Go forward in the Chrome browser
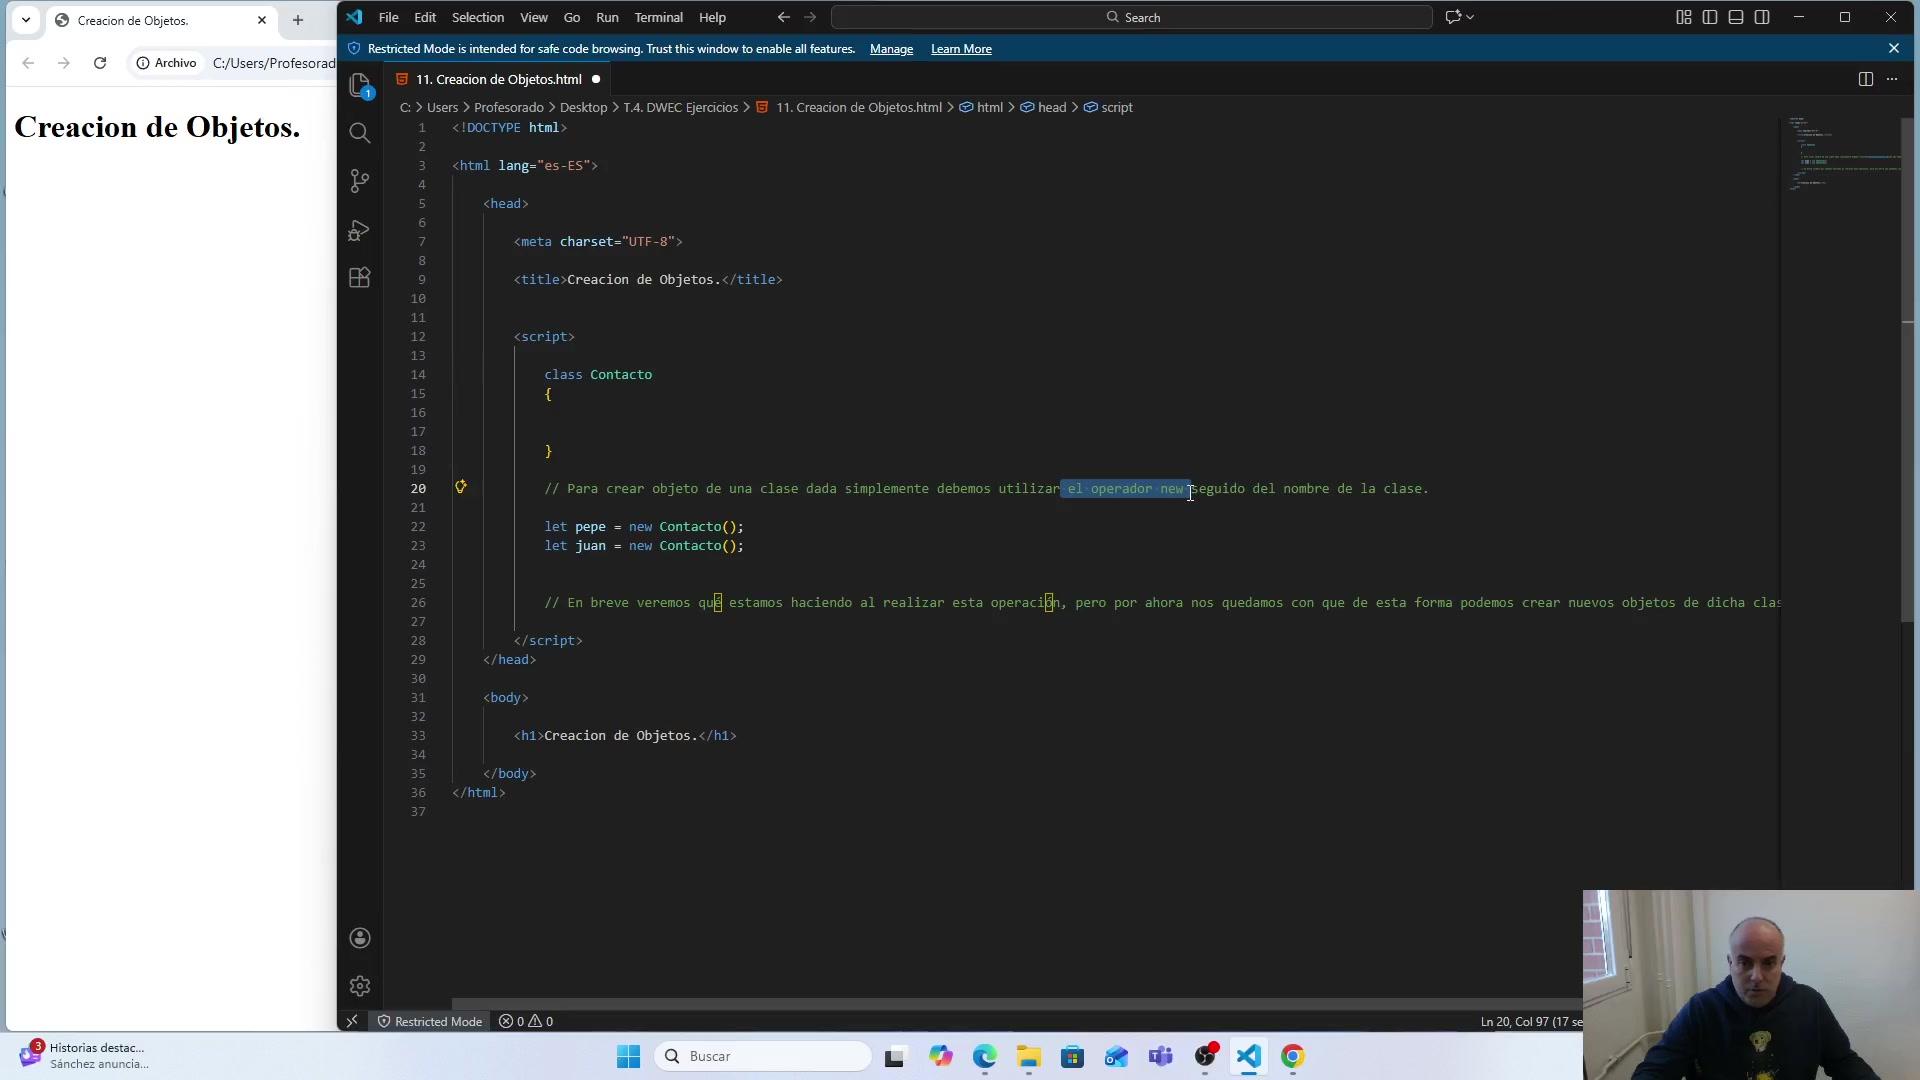1920x1080 pixels. 64,63
